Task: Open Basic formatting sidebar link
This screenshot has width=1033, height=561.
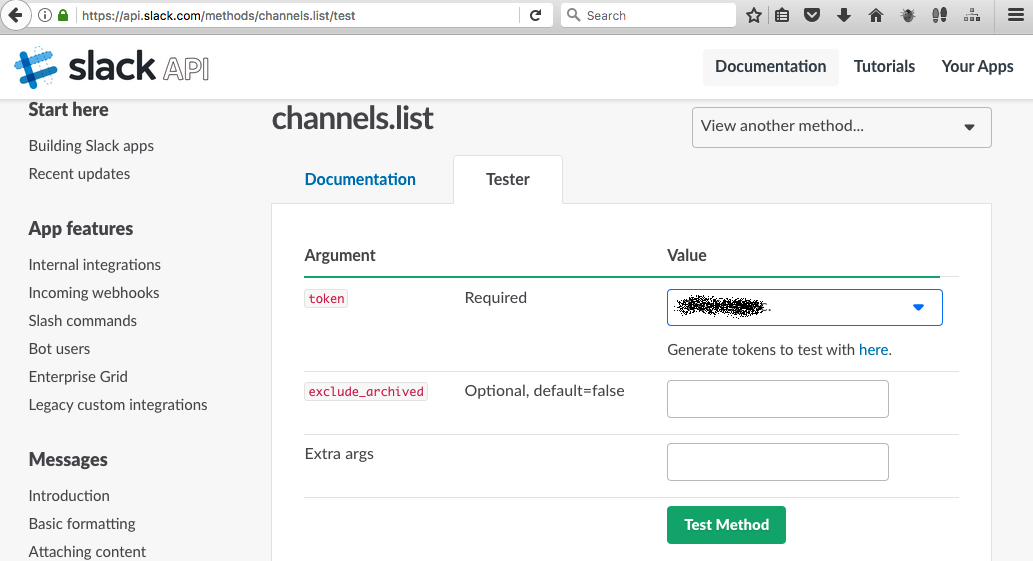Action: coord(82,524)
